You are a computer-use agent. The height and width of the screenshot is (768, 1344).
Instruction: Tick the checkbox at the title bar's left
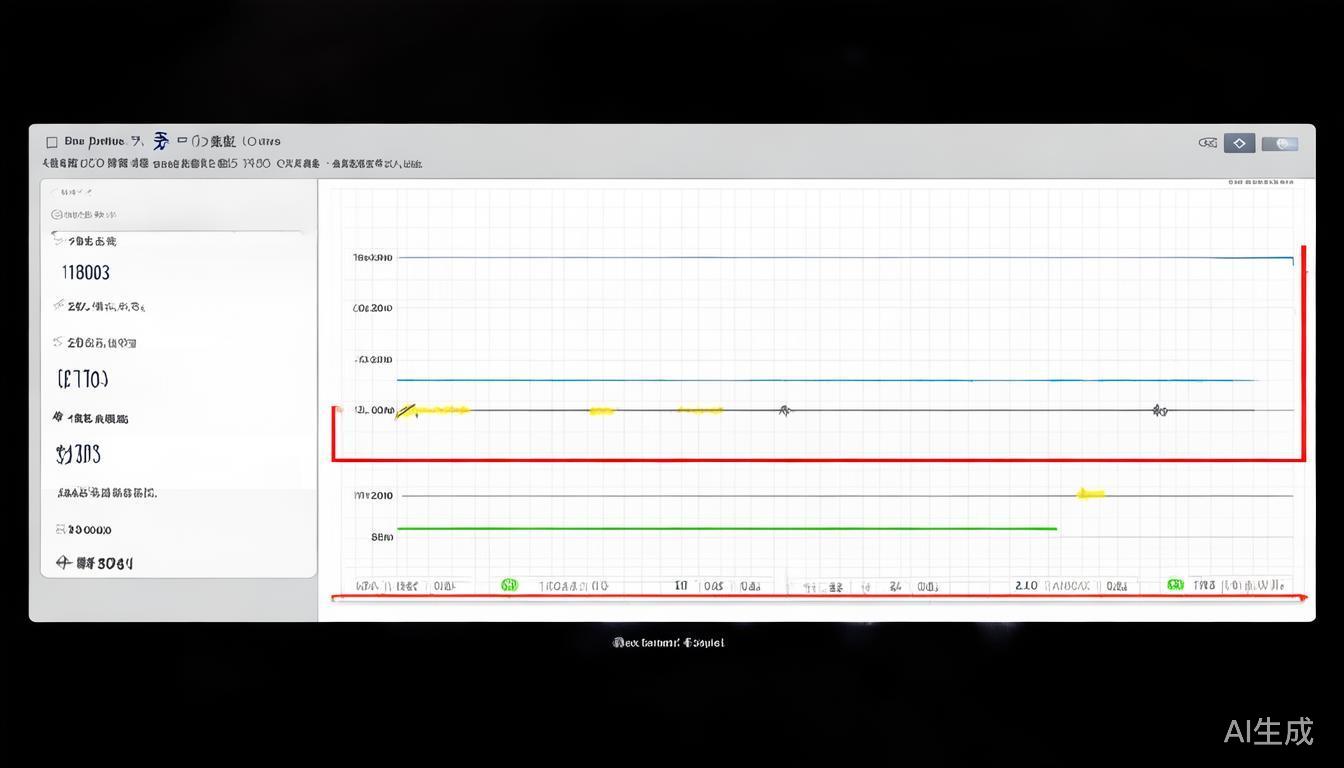click(52, 142)
